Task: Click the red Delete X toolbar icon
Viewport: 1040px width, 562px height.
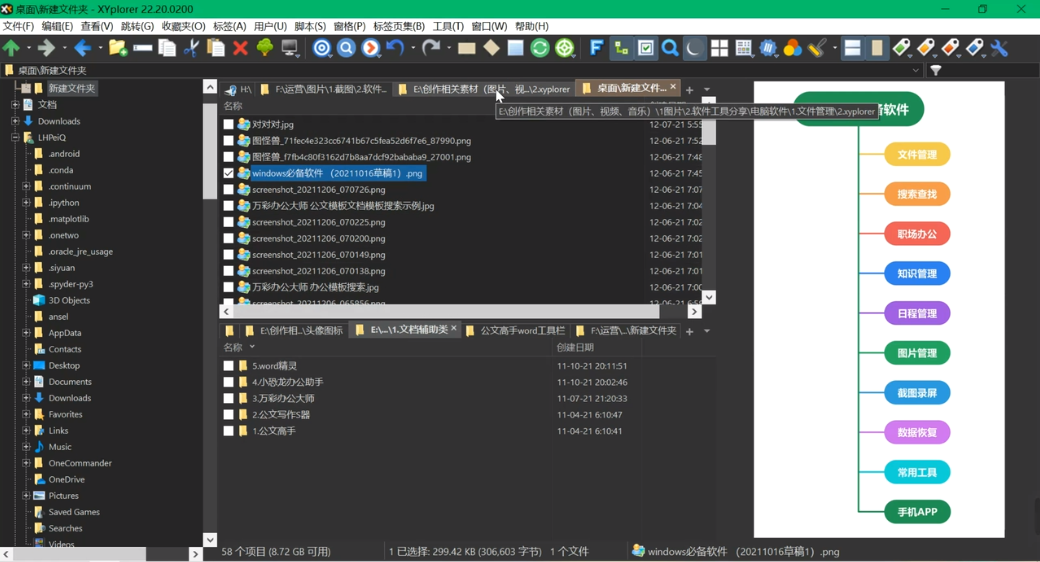Action: pyautogui.click(x=240, y=48)
